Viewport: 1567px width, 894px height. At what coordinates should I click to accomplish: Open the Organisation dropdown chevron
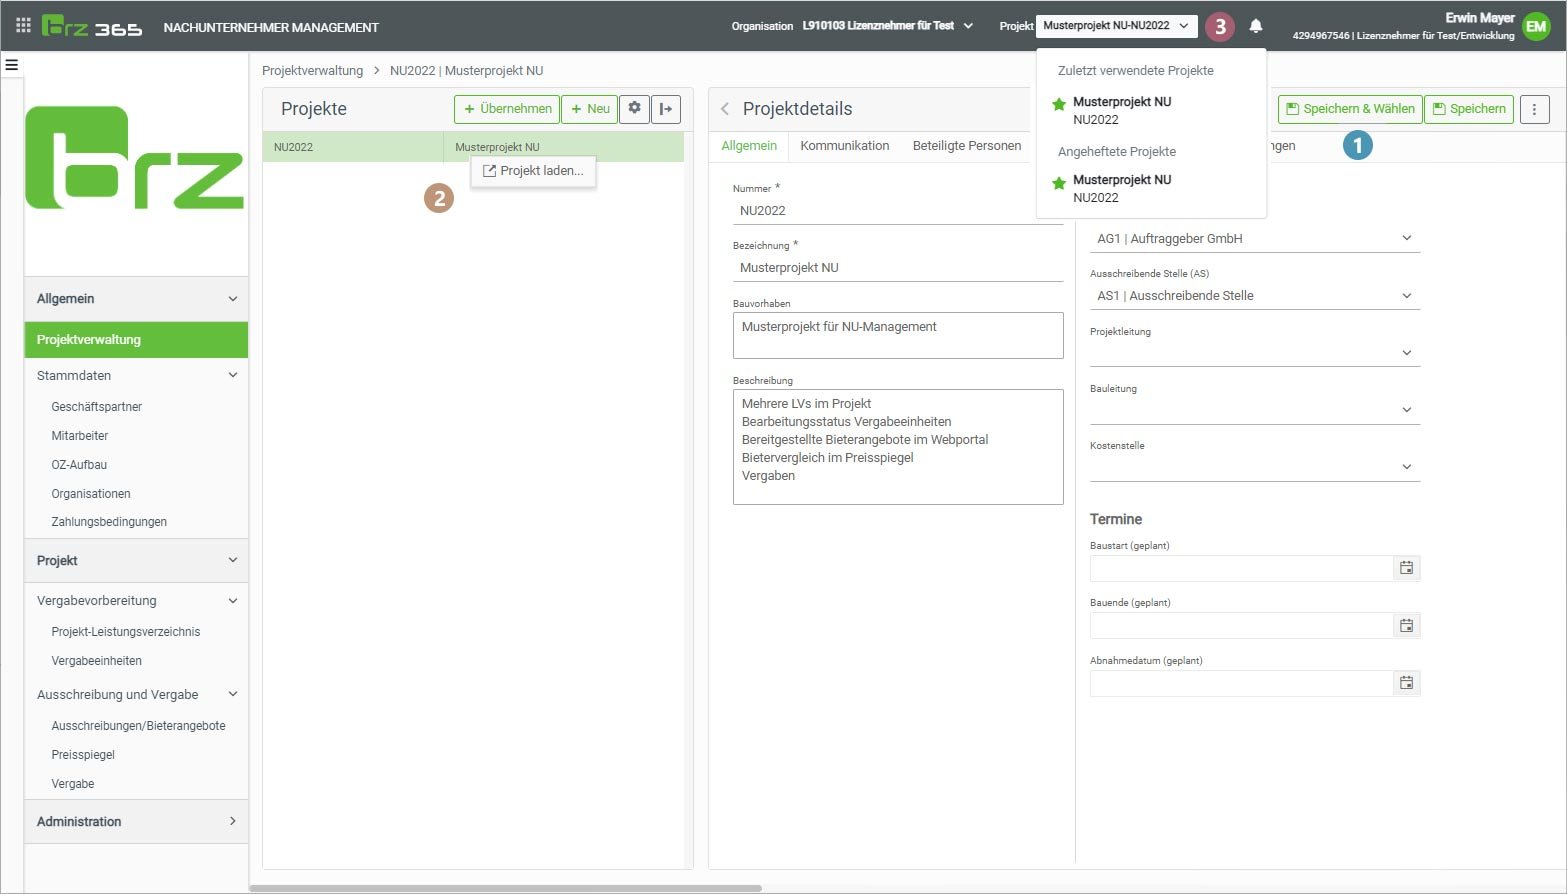point(968,26)
